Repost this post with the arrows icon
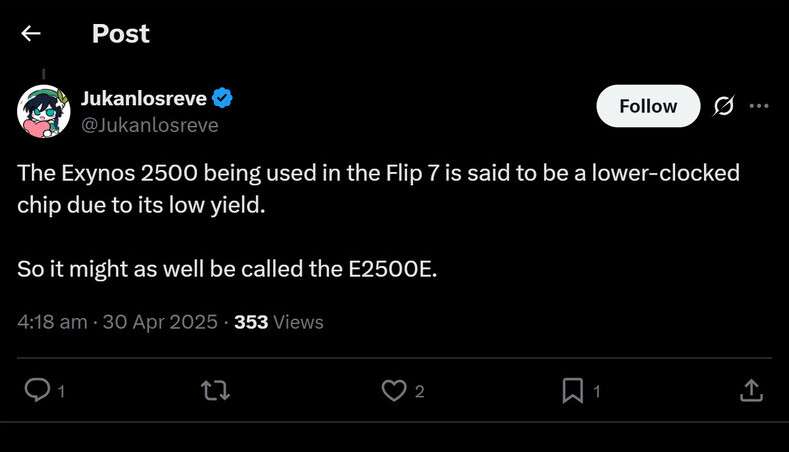This screenshot has width=789, height=452. (215, 391)
